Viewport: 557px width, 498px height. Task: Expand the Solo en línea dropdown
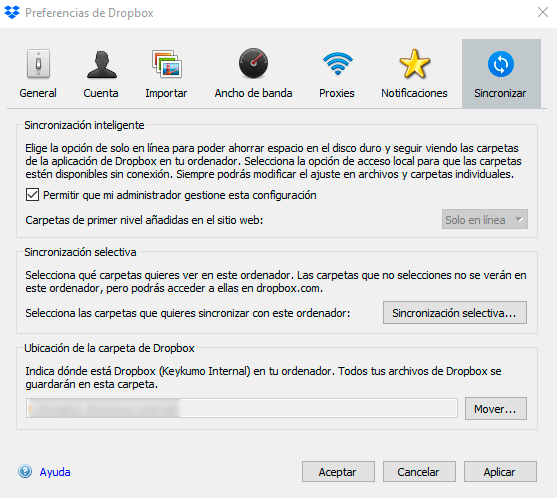click(485, 220)
